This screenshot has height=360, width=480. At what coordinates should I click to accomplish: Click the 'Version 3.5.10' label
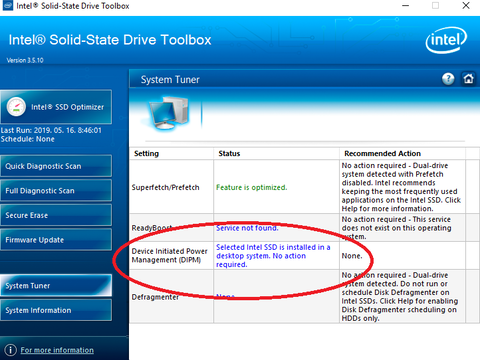[x=25, y=60]
